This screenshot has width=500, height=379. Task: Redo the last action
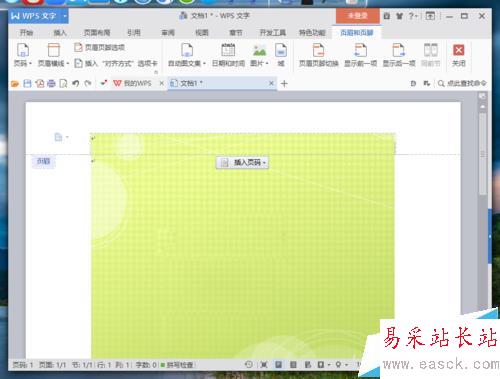[x=88, y=83]
